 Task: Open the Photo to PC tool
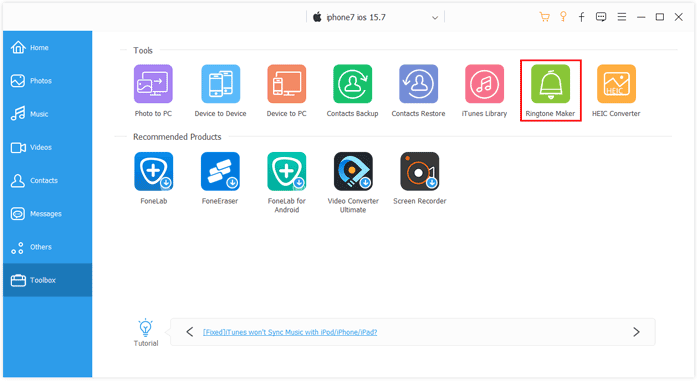tap(153, 84)
